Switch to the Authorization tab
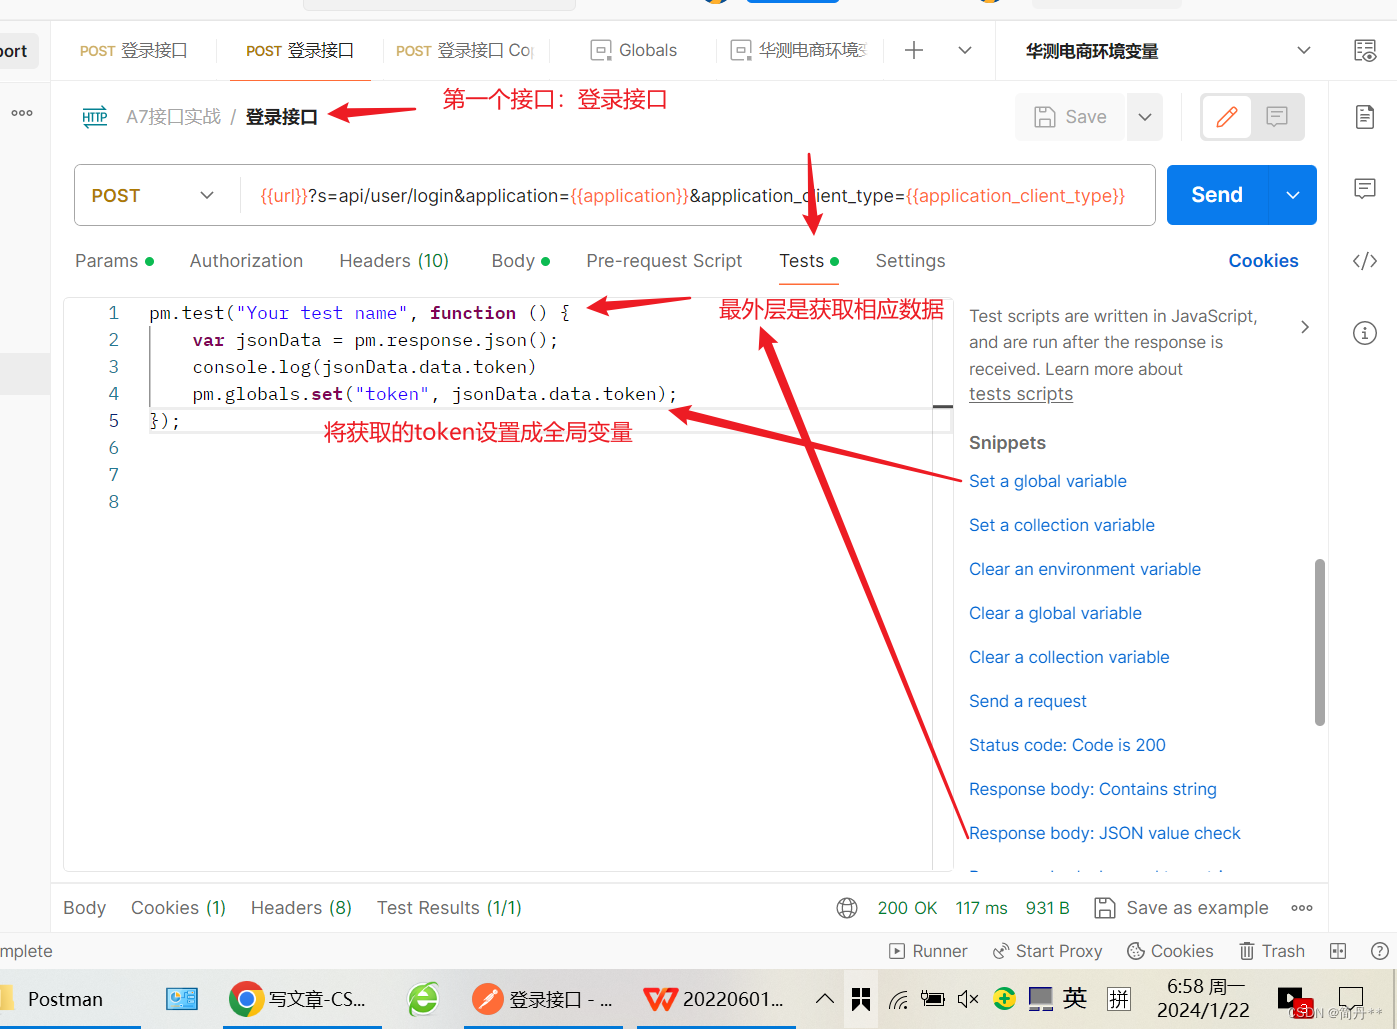This screenshot has width=1397, height=1029. (246, 261)
